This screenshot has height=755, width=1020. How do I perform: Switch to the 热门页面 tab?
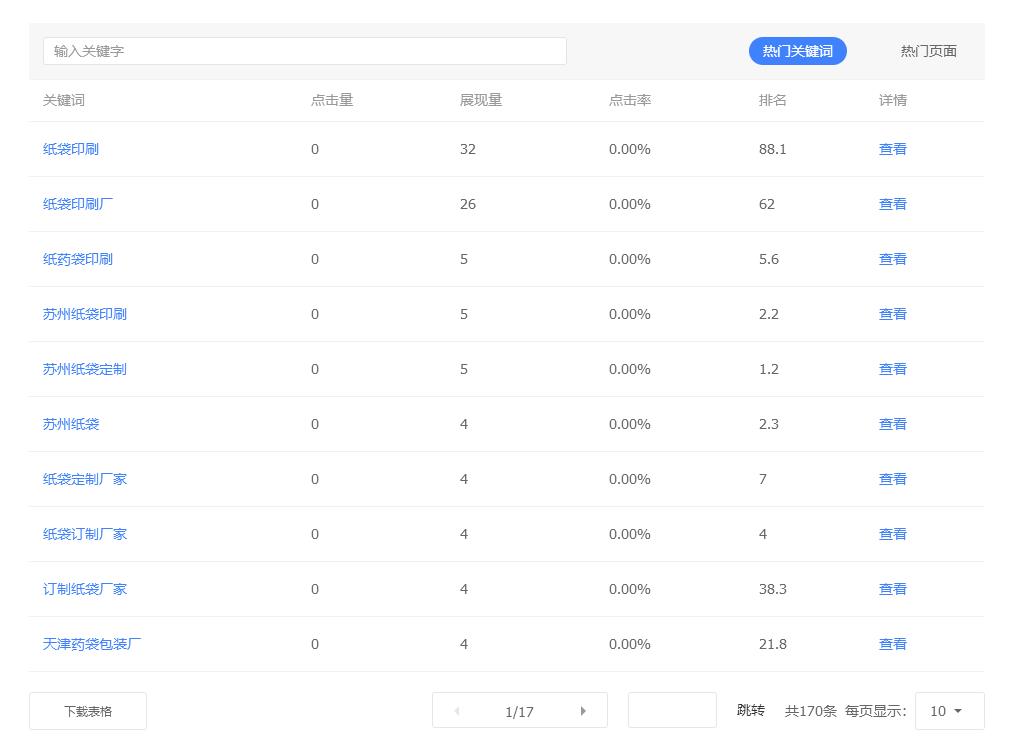click(x=928, y=51)
